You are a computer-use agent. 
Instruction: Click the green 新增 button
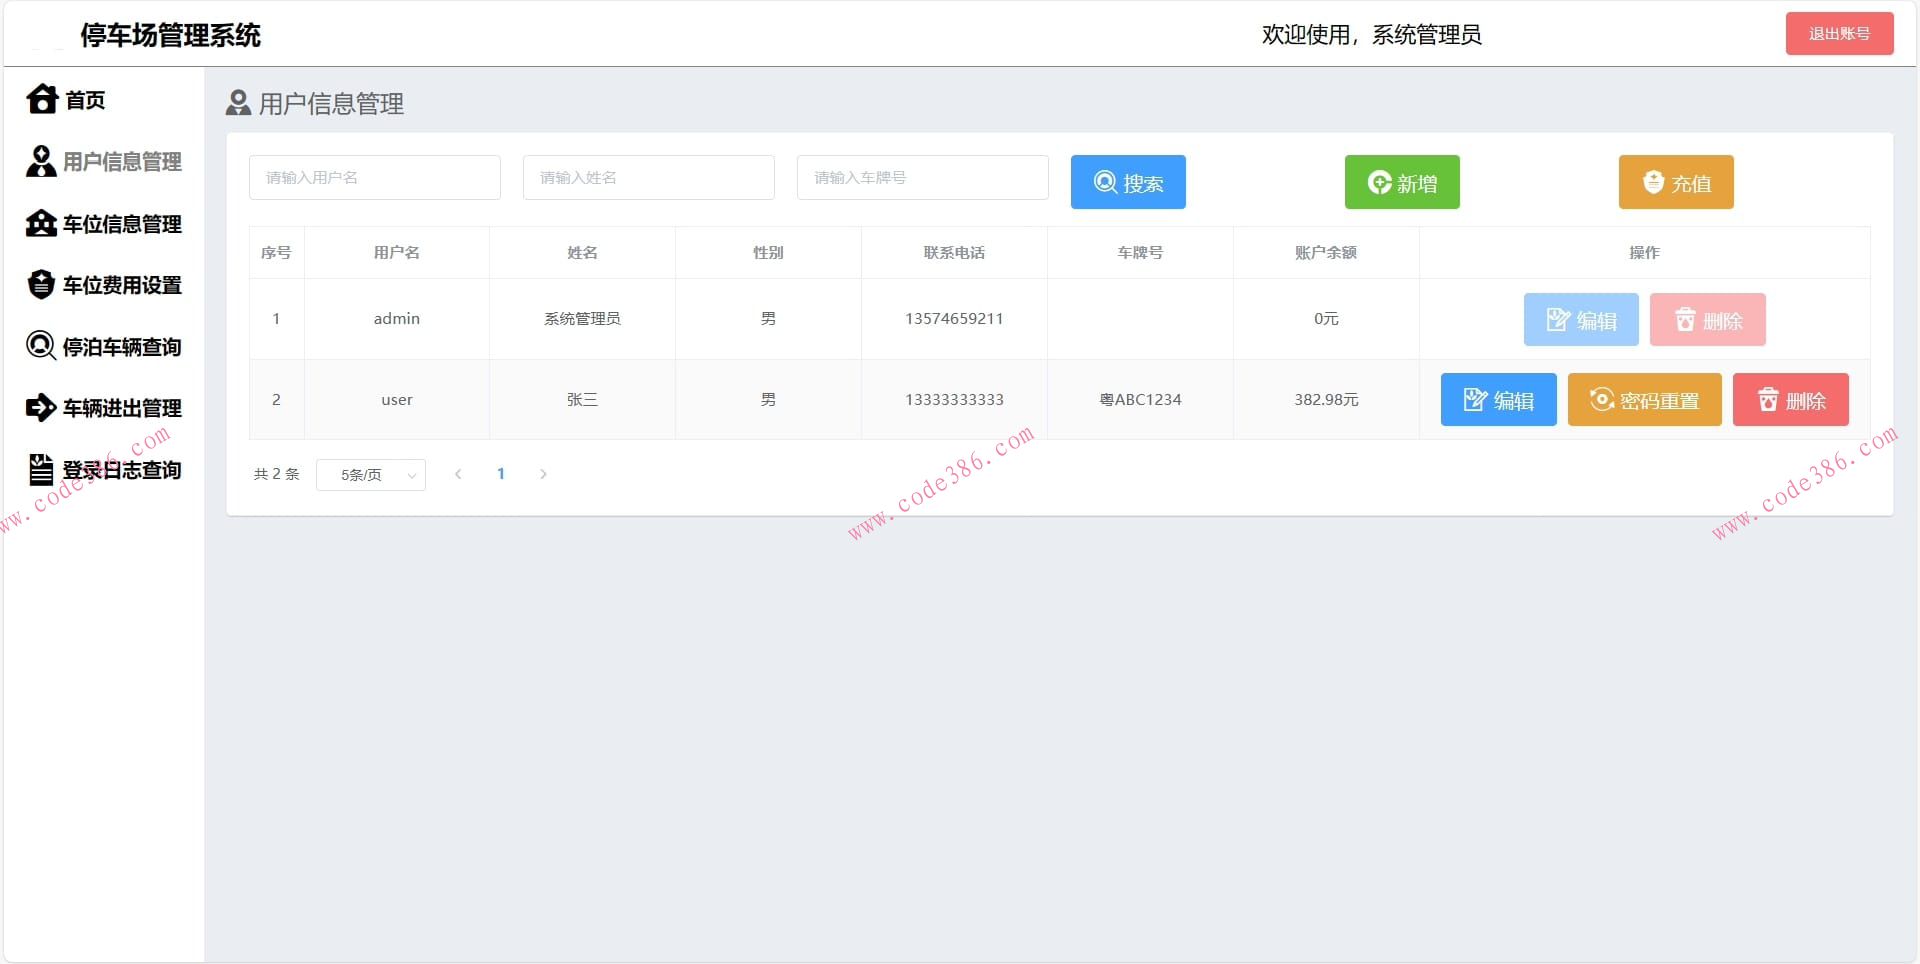click(x=1401, y=182)
